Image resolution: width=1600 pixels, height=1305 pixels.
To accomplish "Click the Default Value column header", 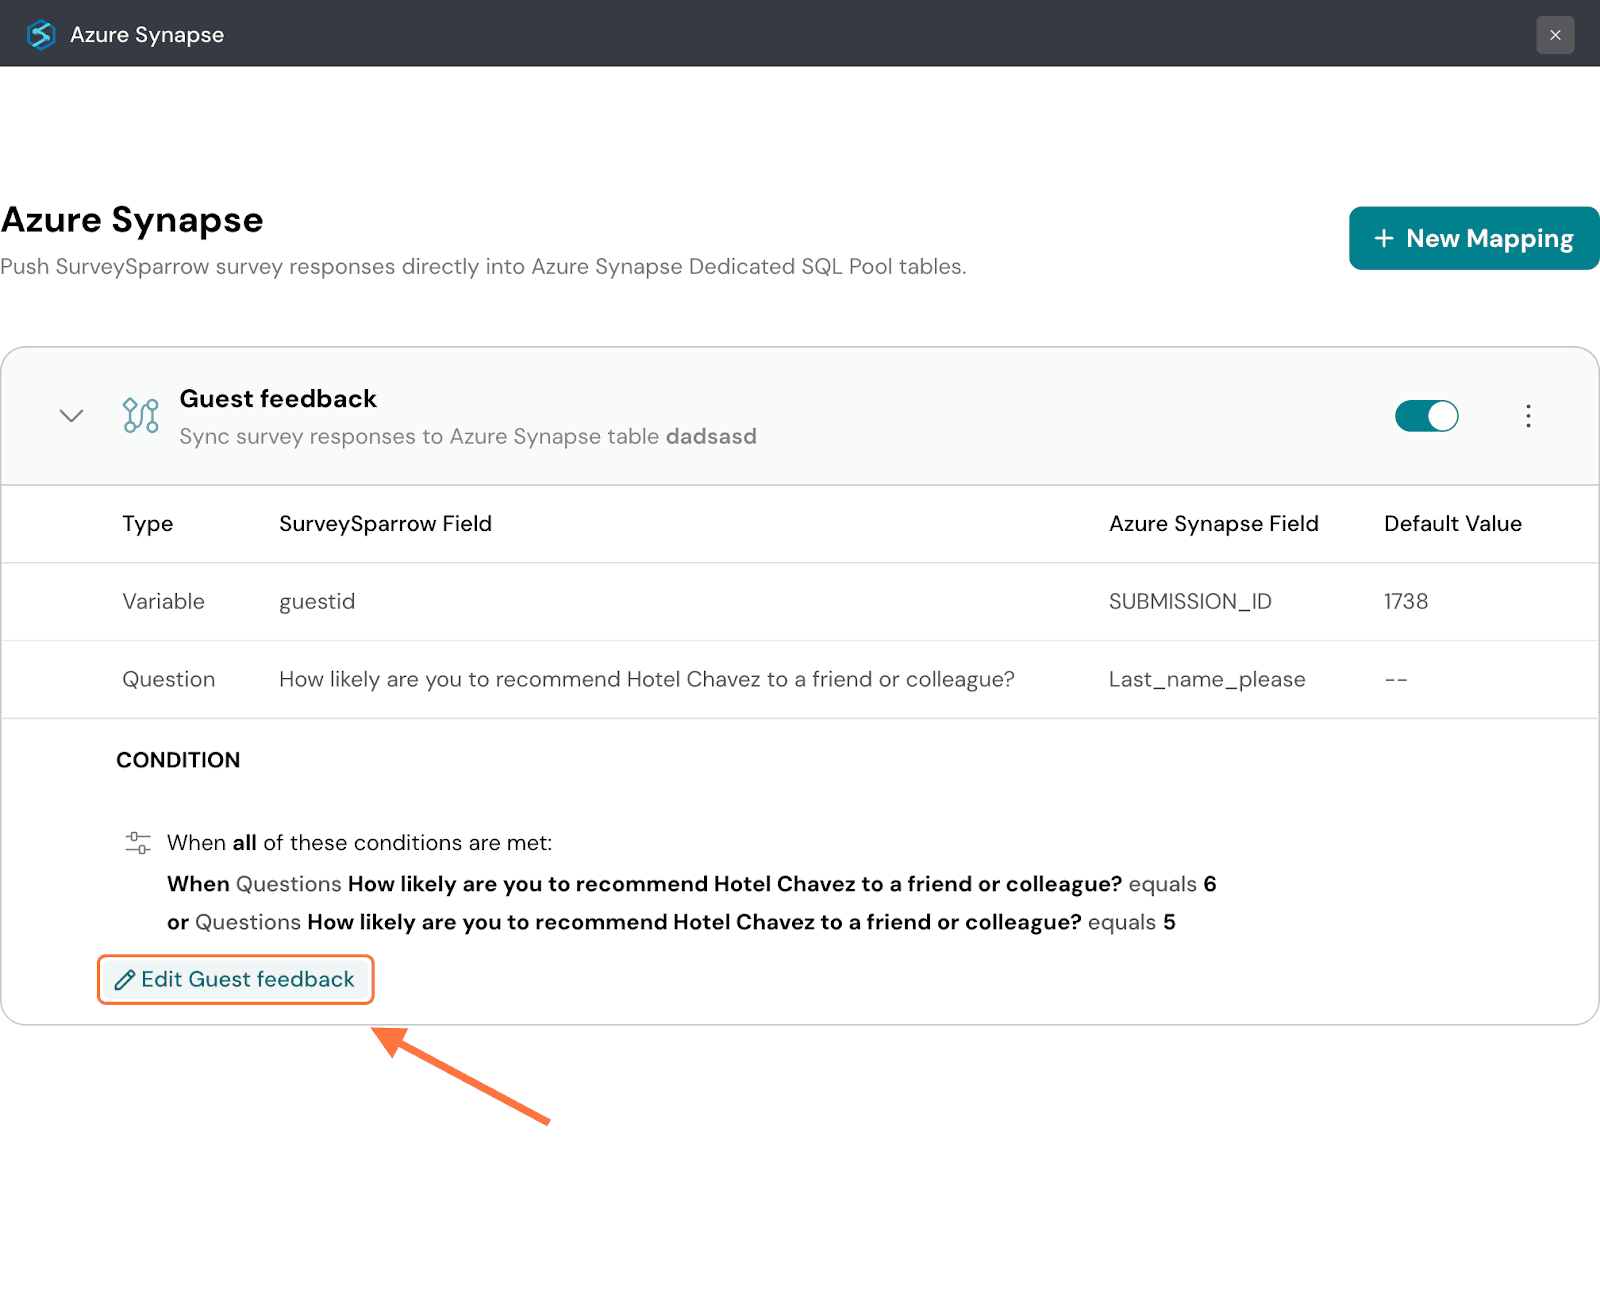I will coord(1452,524).
